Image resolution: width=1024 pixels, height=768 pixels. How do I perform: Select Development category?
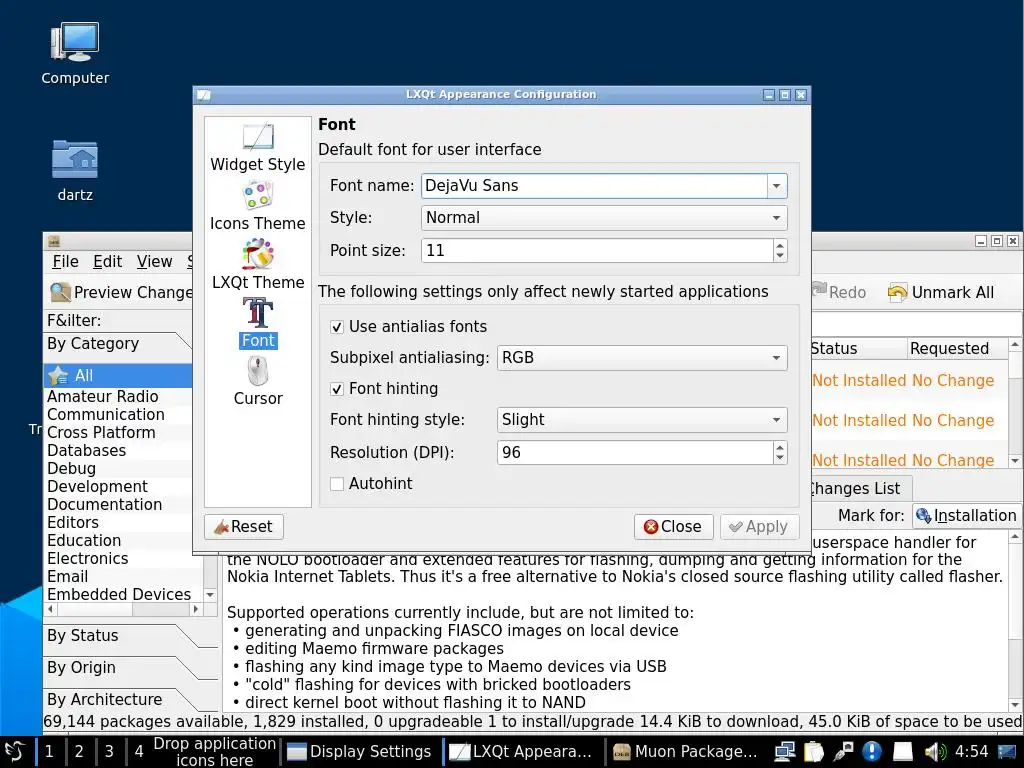pos(97,487)
